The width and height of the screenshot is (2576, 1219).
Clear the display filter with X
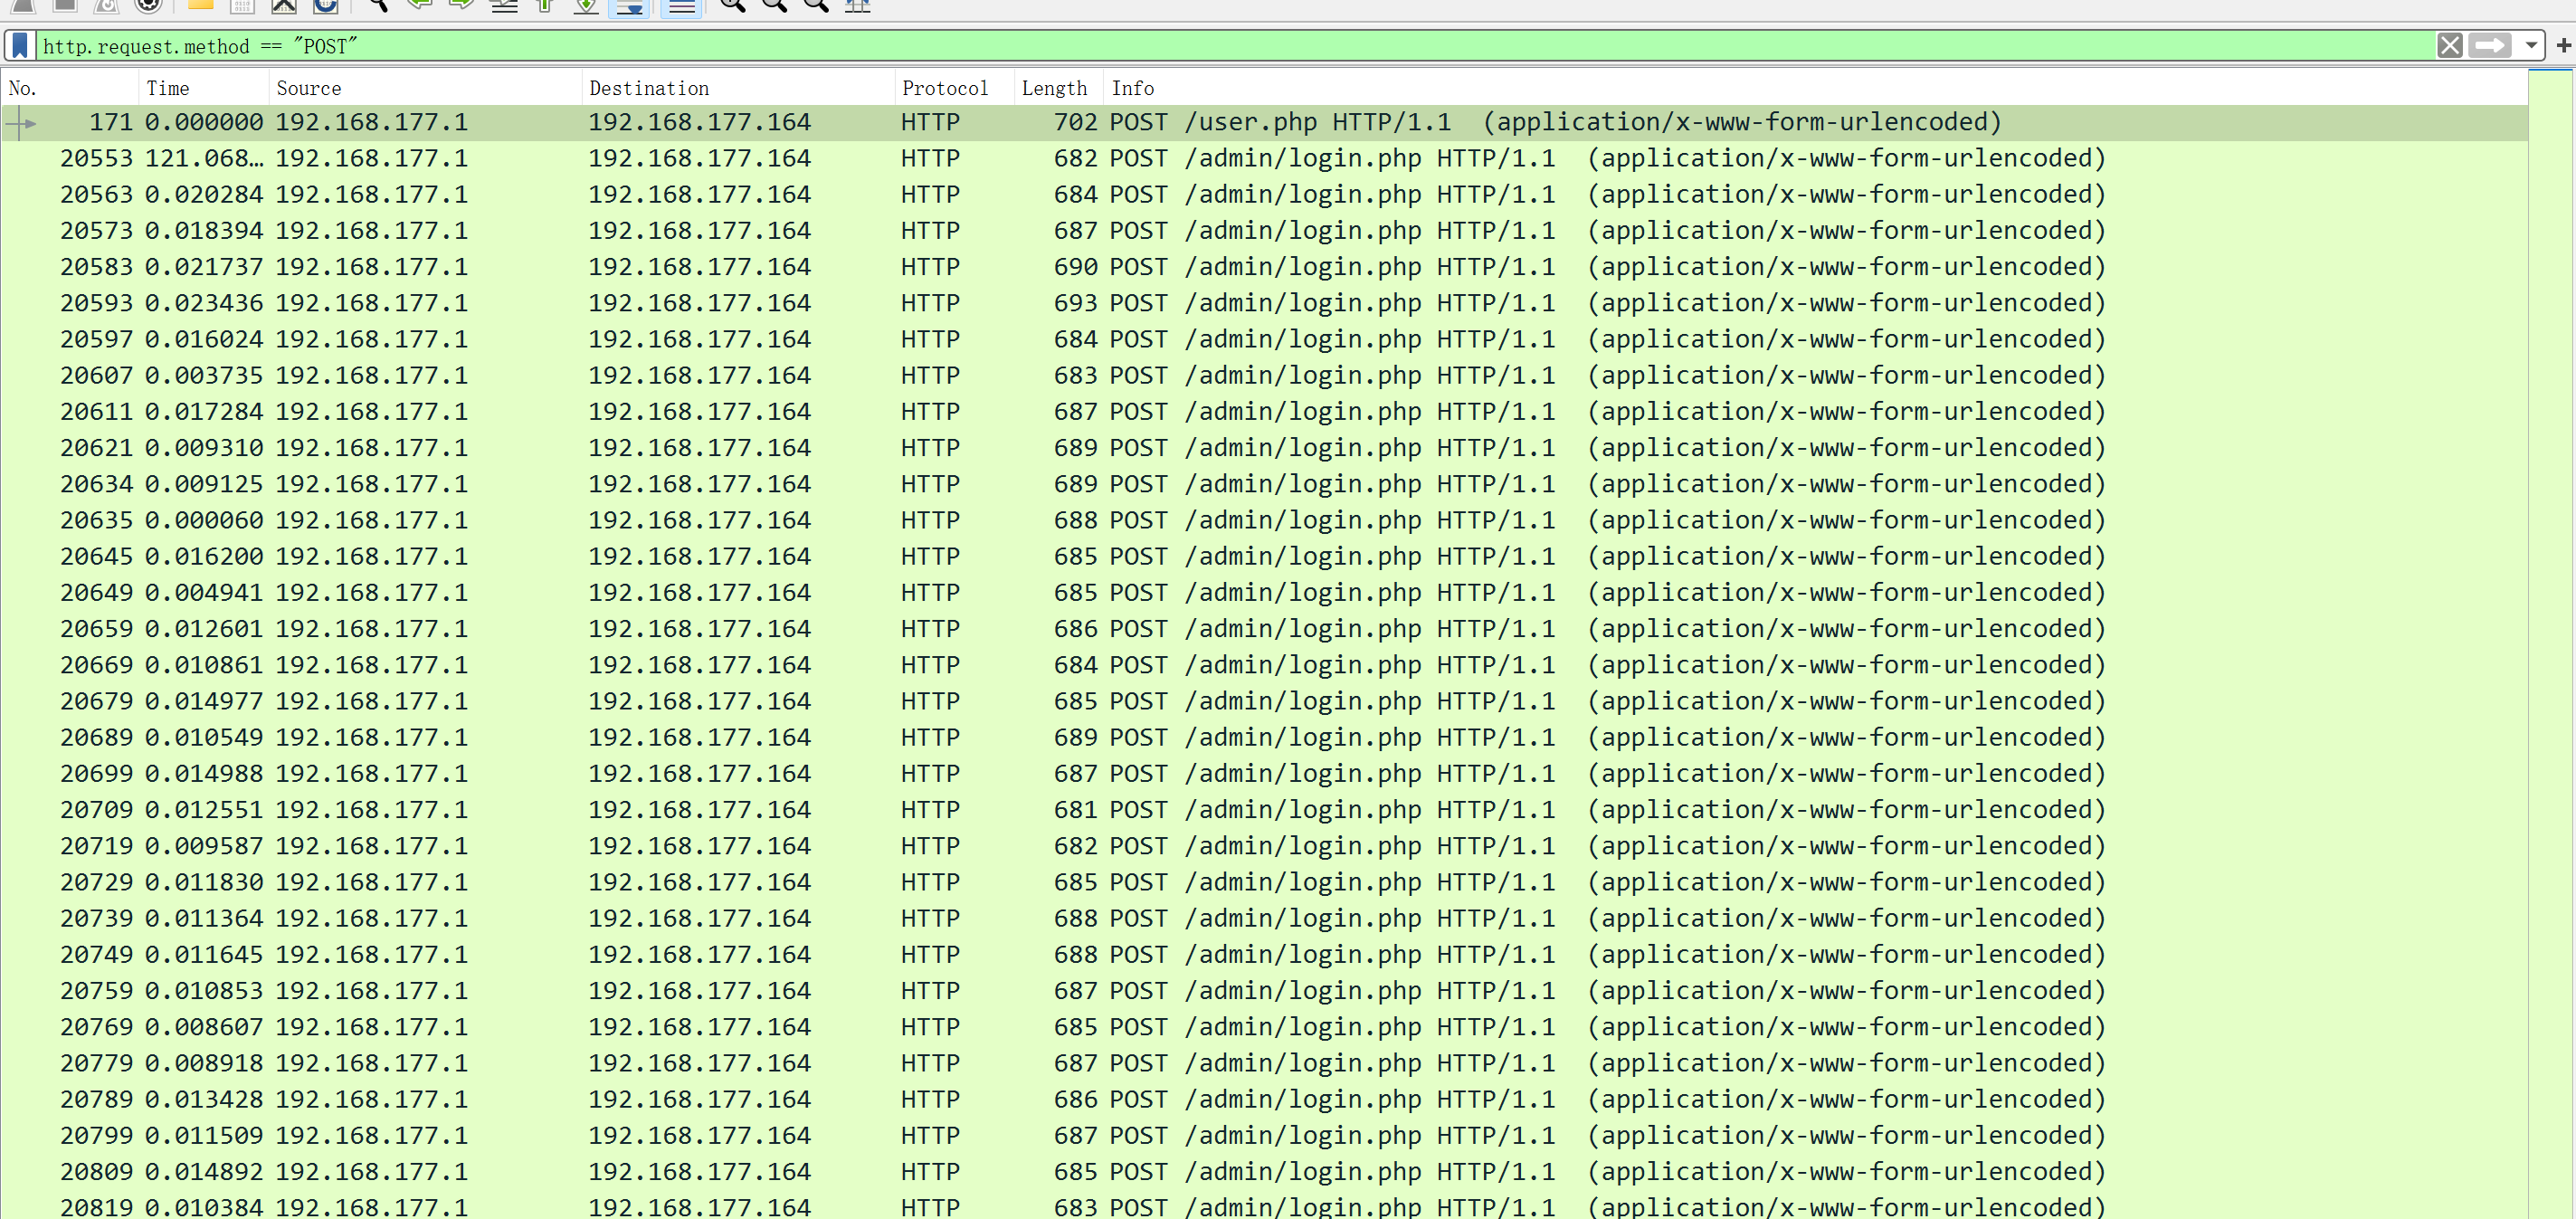2449,46
